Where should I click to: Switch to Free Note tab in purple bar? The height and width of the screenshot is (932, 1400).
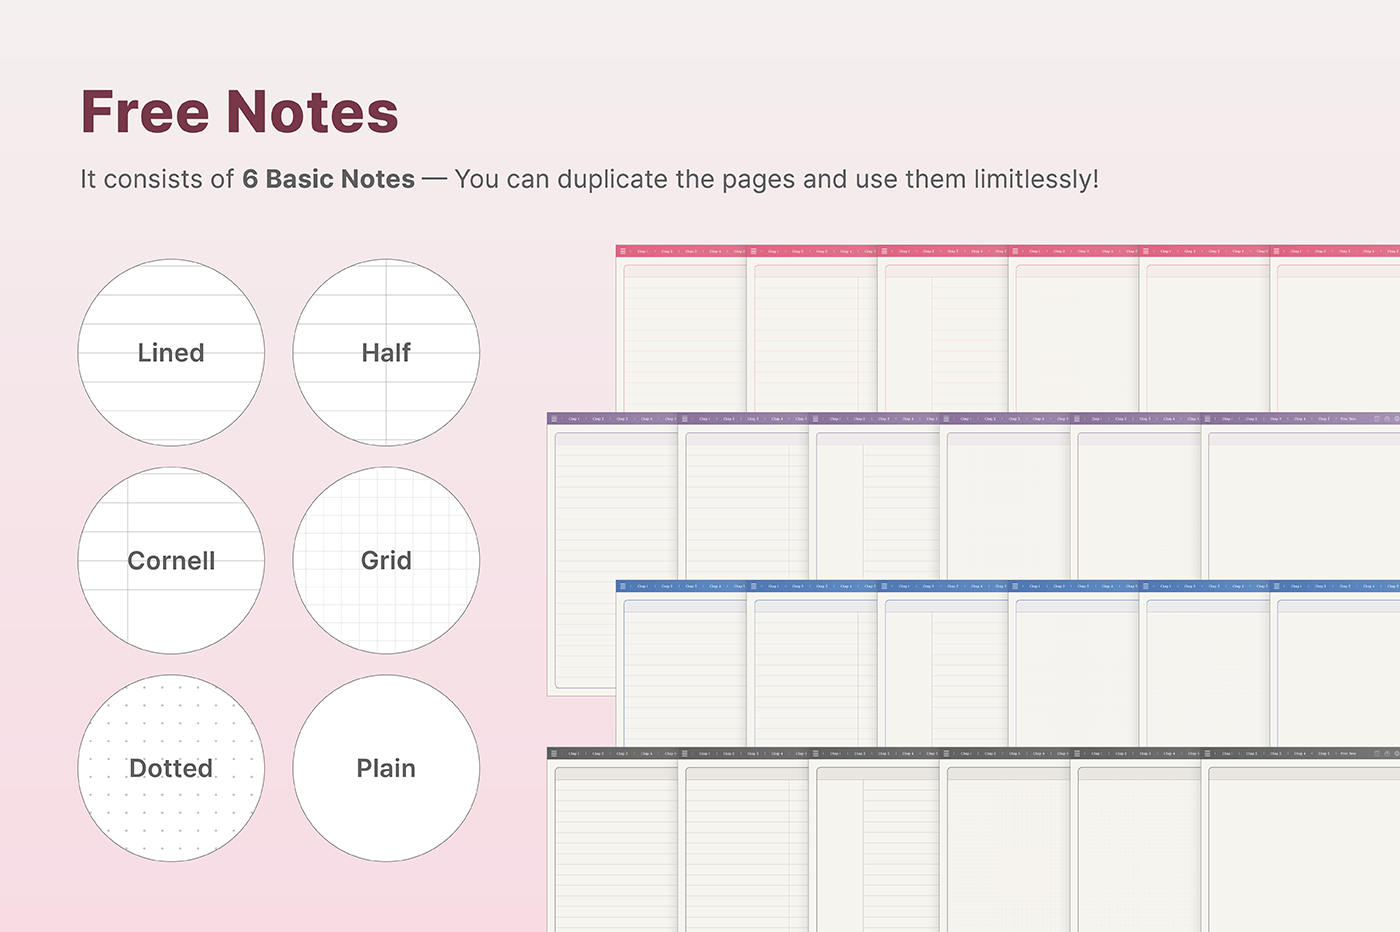(1348, 419)
